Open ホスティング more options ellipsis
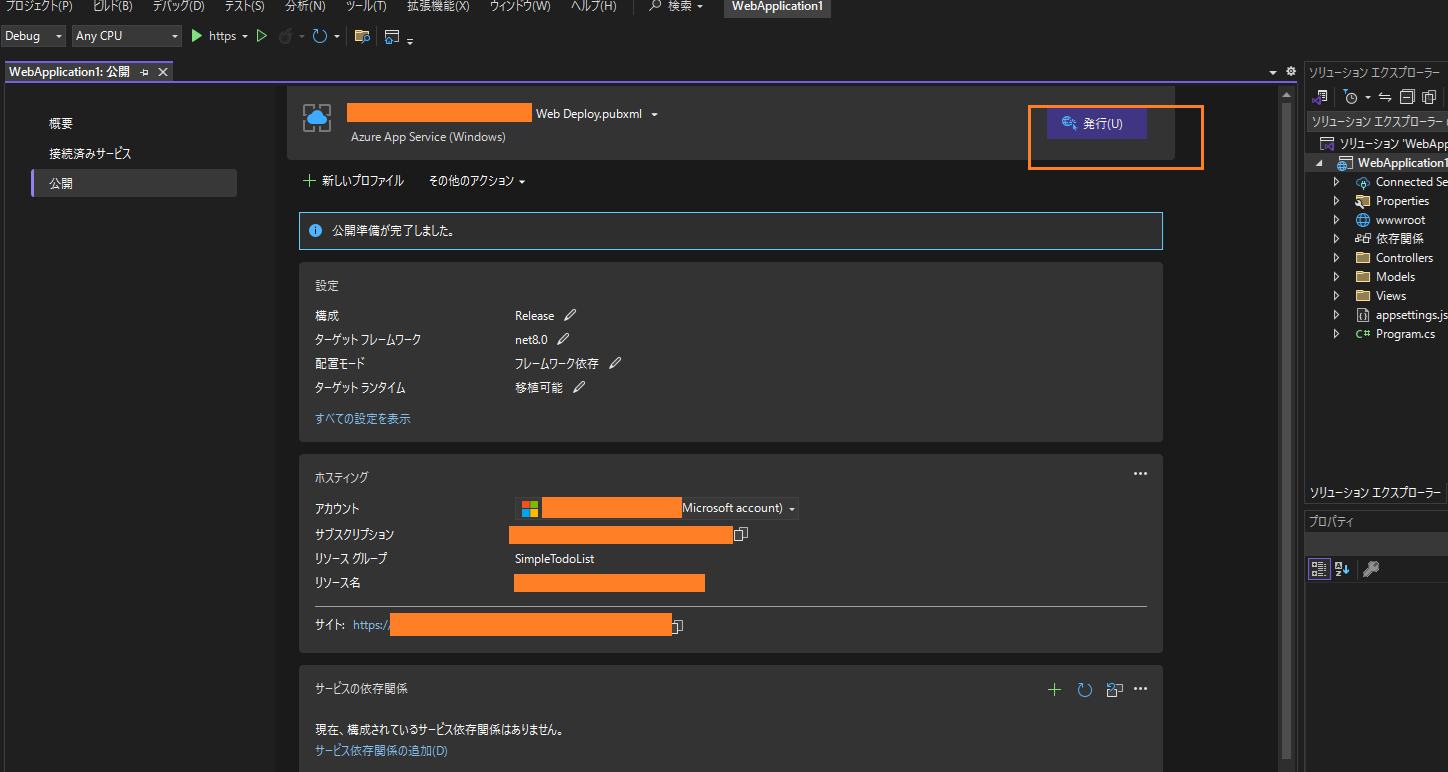This screenshot has height=772, width=1448. 1140,473
